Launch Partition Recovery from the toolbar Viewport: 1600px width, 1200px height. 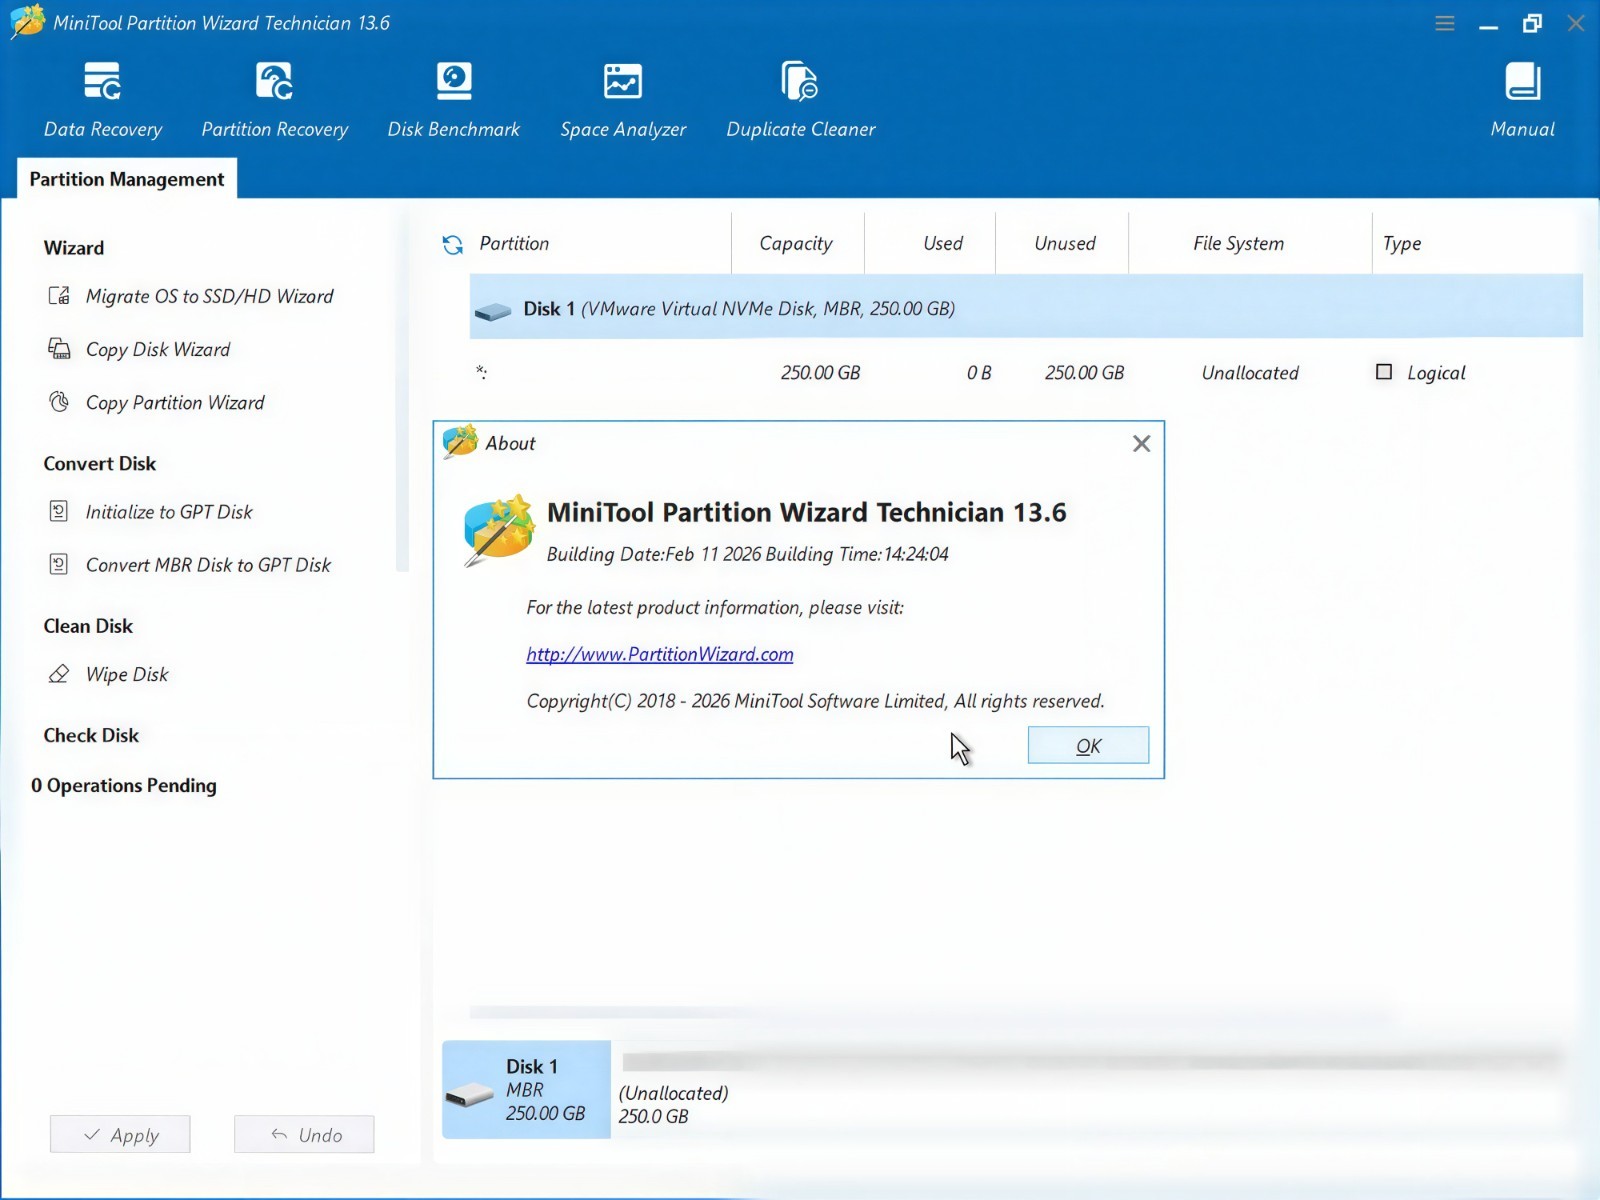pos(274,100)
